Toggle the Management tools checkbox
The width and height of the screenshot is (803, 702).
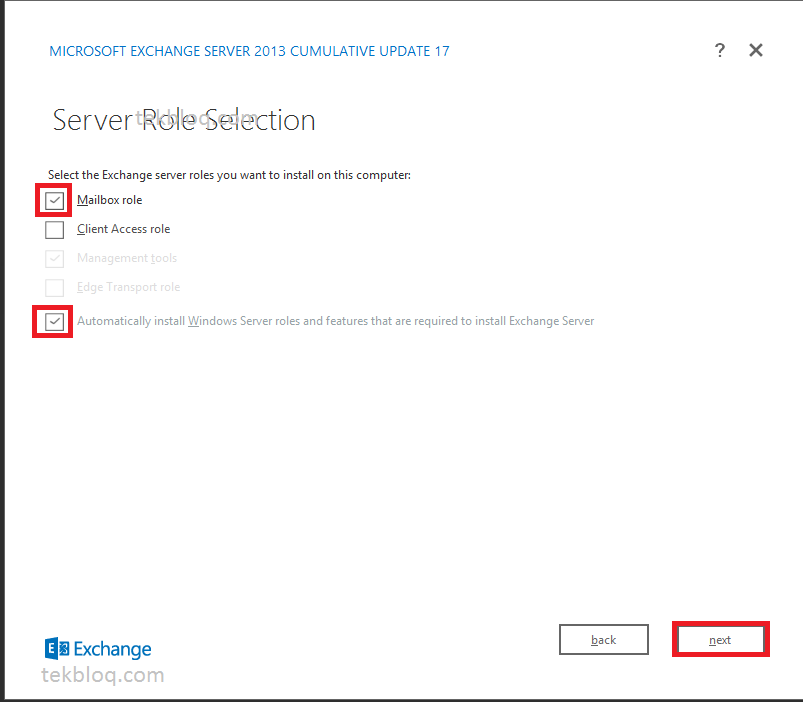tap(54, 259)
